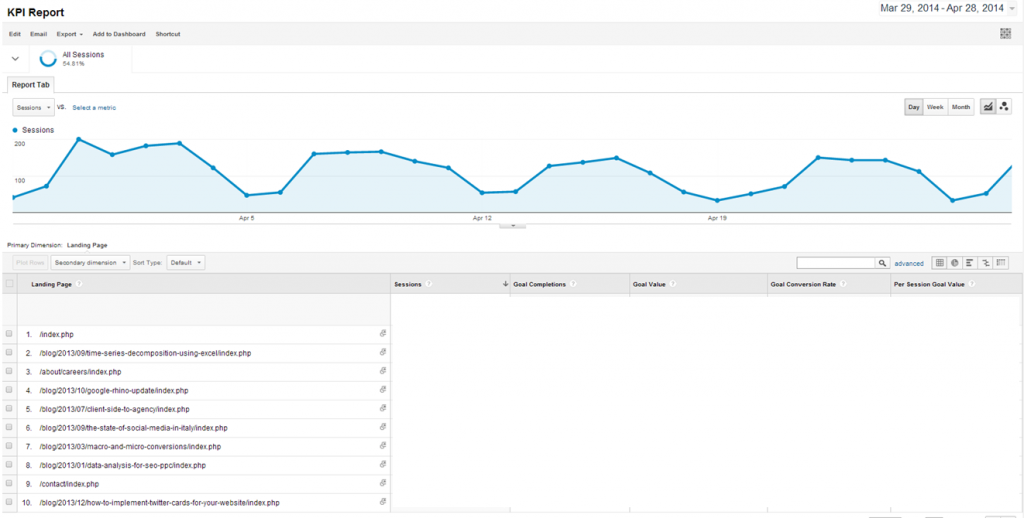The image size is (1024, 518).
Task: Check the box for time-series-decomposition row
Action: point(9,353)
